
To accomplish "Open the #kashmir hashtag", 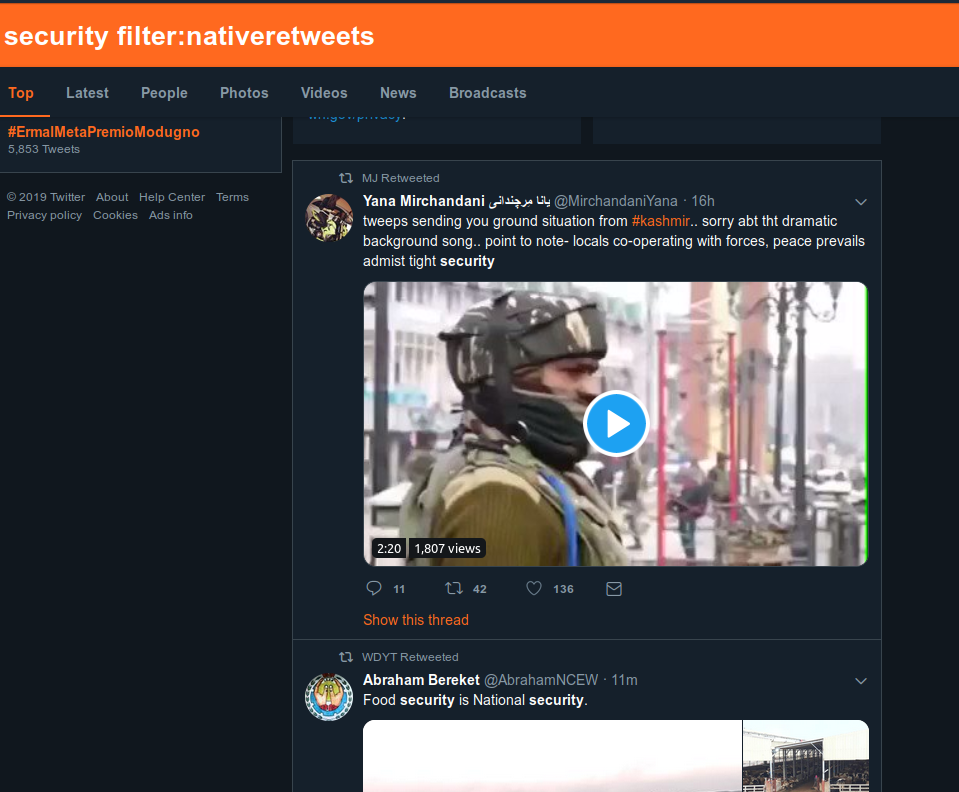I will coord(661,220).
